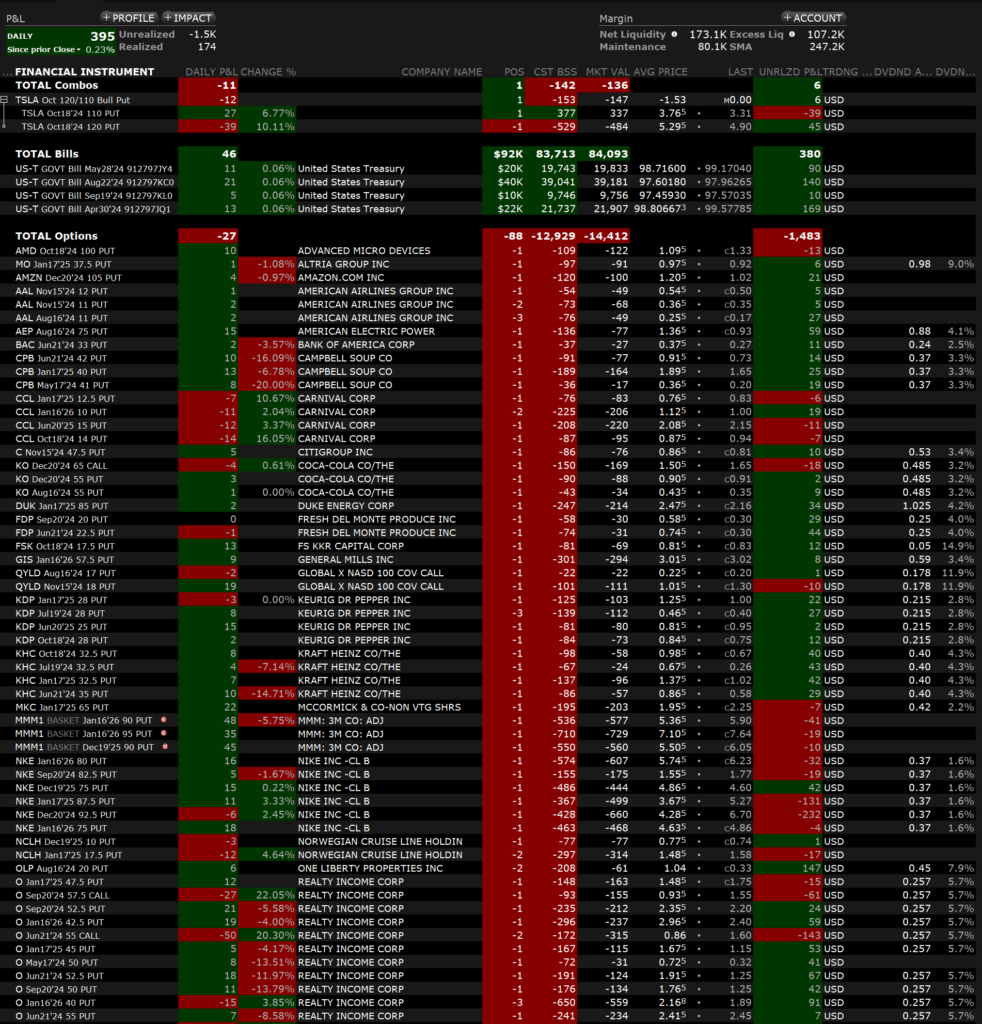Click red dot beside MMM1 Jan16'26 90 PUT

pyautogui.click(x=162, y=720)
